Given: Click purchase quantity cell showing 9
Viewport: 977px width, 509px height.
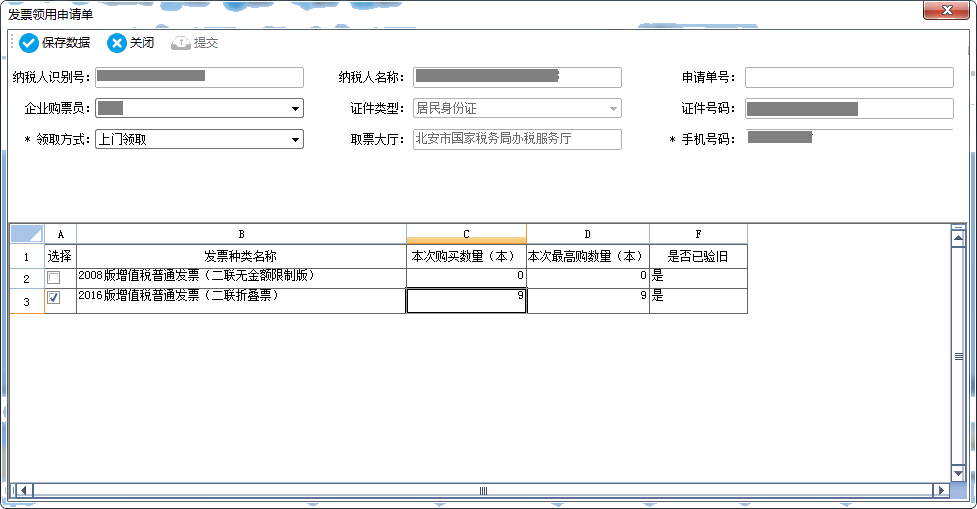Looking at the screenshot, I should tap(466, 301).
